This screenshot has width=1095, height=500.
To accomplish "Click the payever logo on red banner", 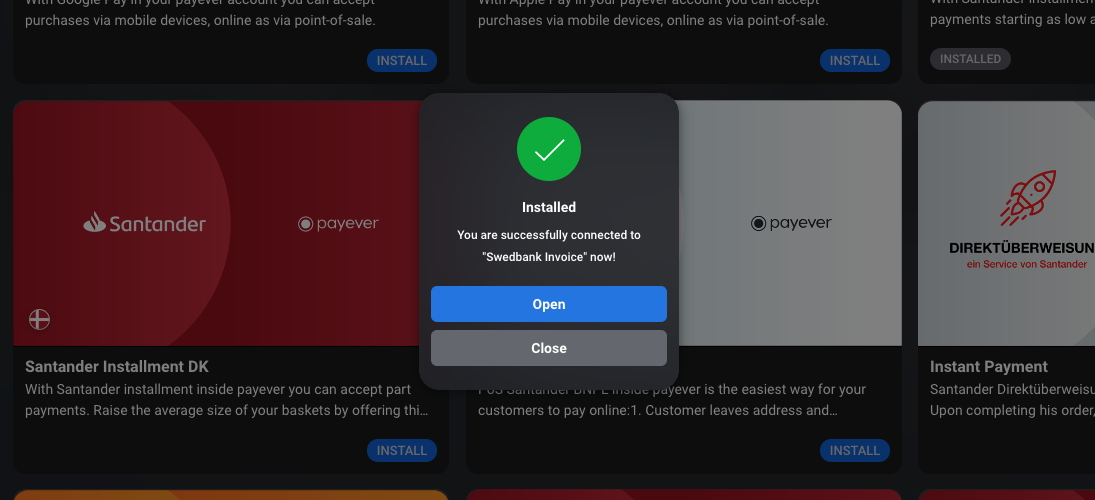I will click(x=338, y=223).
